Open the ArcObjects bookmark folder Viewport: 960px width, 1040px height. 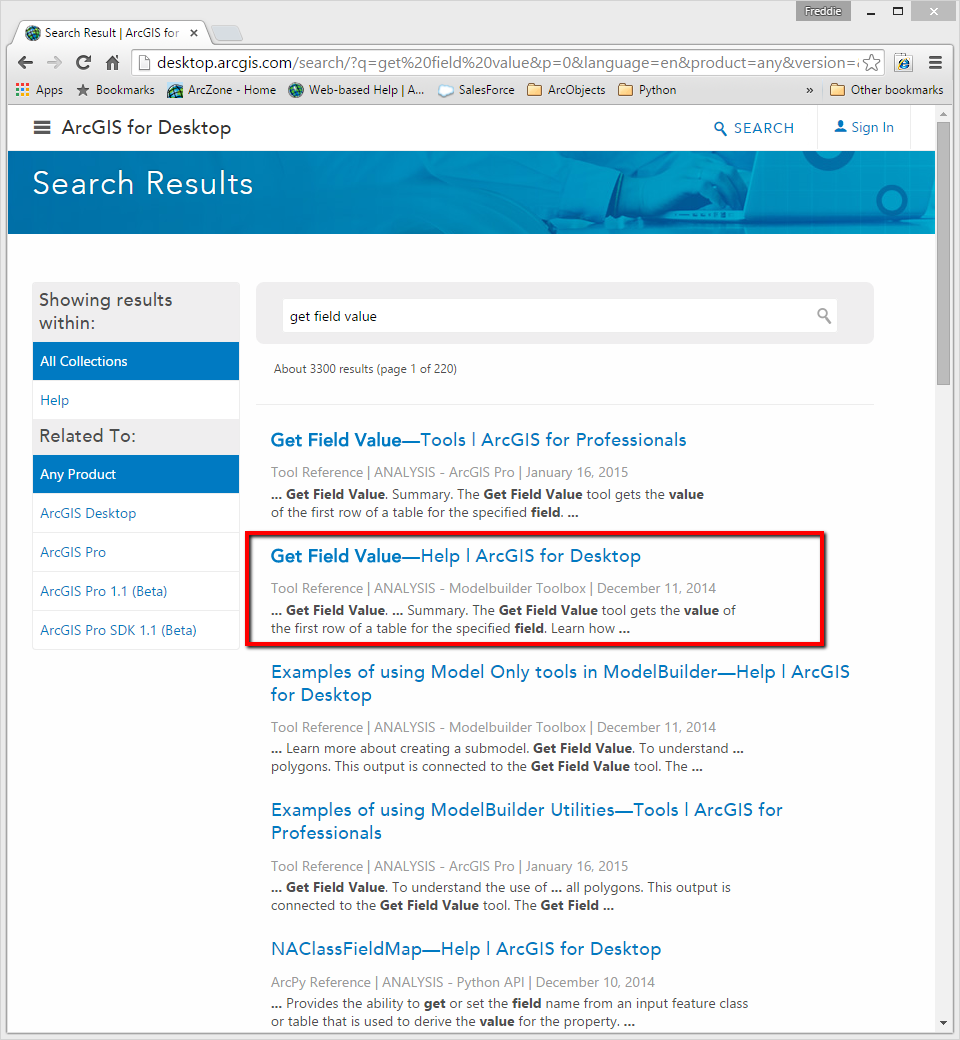tap(566, 90)
